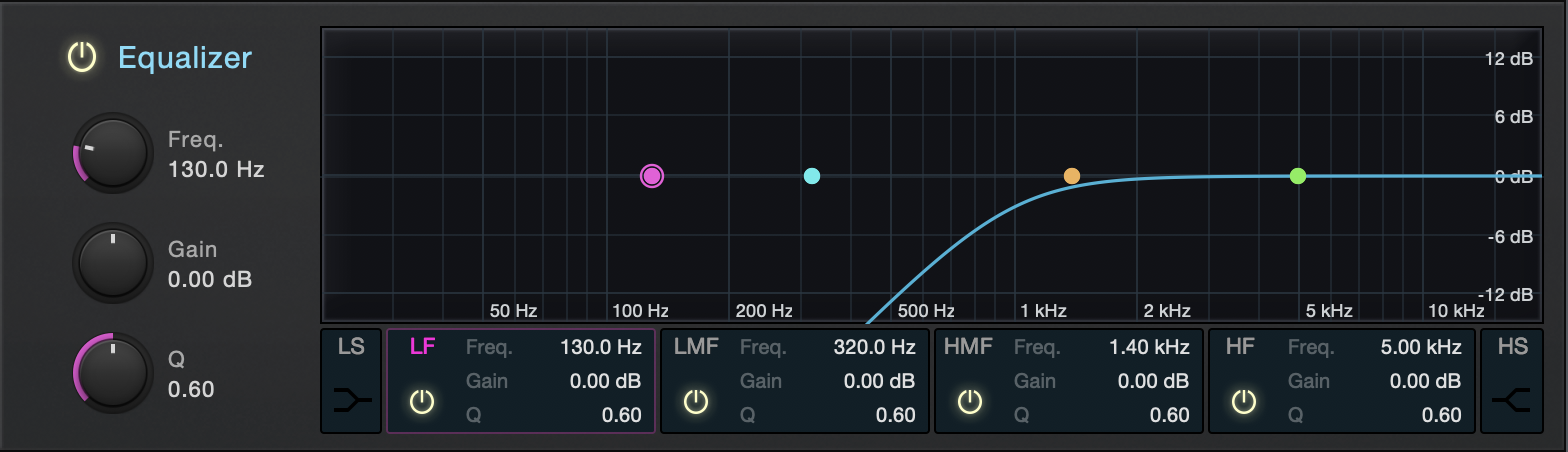
Task: Click the HF frequency value 5.00 kHz
Action: [x=1420, y=348]
